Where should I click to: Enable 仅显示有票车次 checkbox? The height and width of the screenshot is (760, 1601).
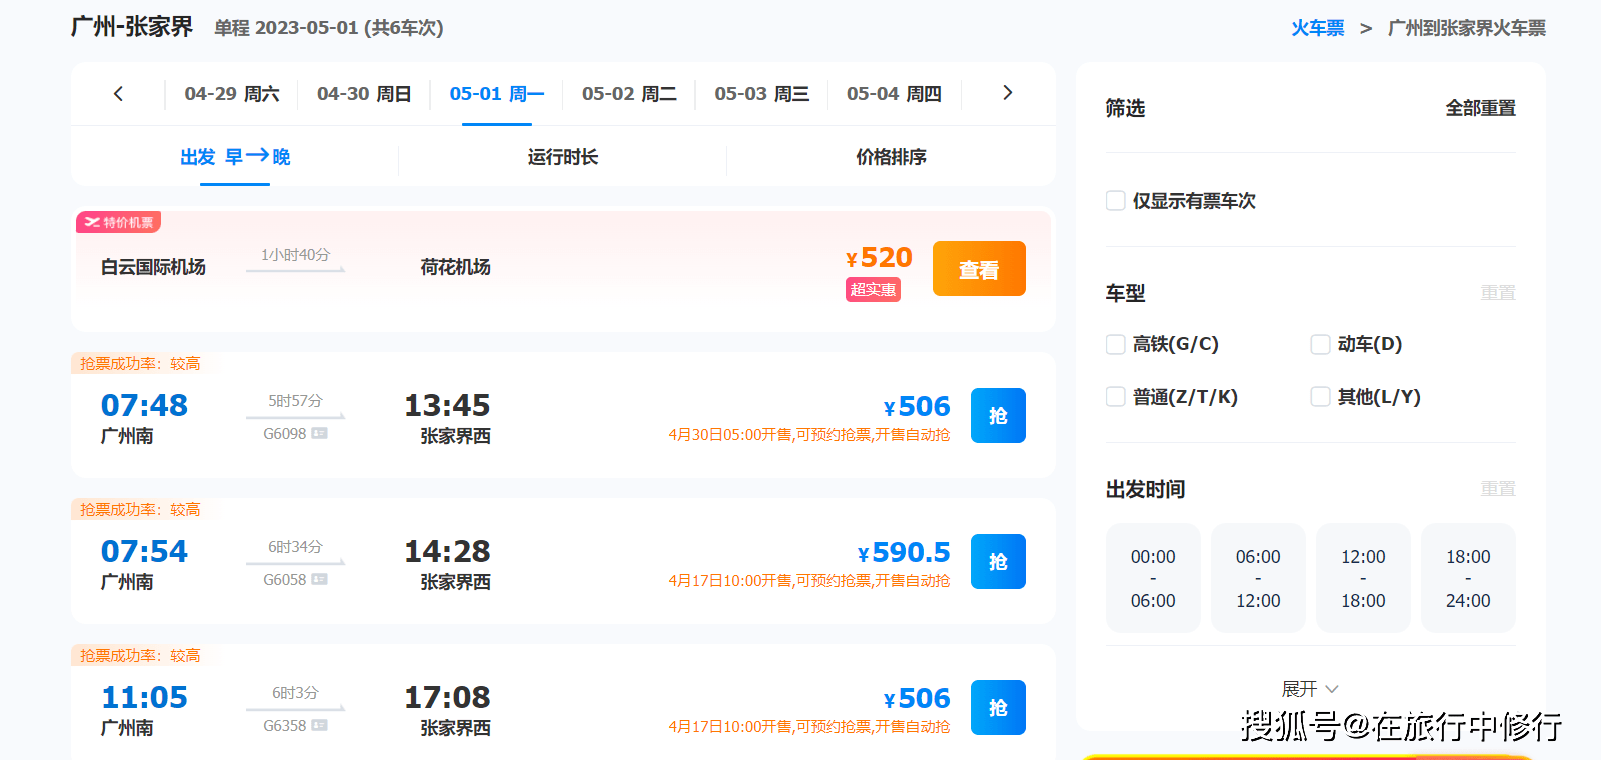(x=1116, y=201)
